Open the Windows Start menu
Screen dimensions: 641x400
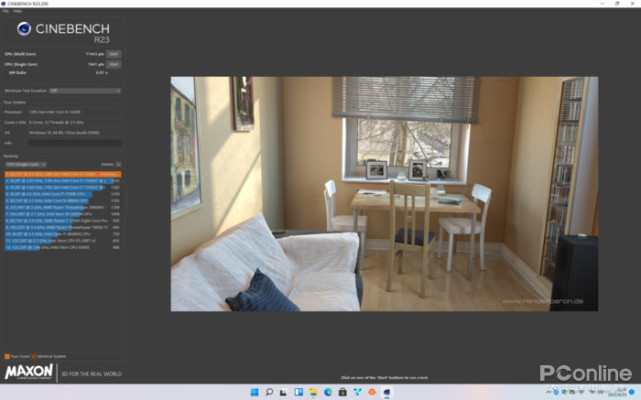click(x=254, y=392)
